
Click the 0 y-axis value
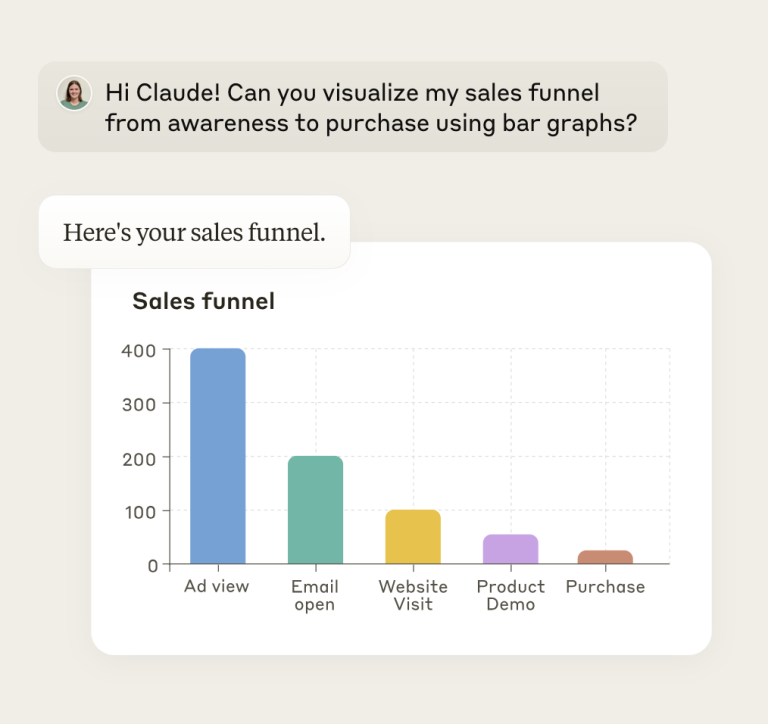152,565
